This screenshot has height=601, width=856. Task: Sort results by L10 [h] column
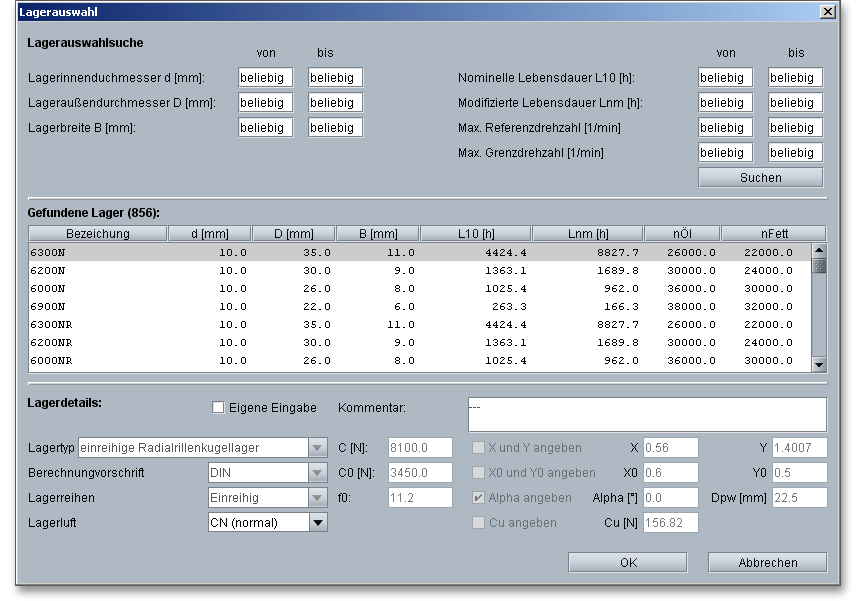point(476,234)
